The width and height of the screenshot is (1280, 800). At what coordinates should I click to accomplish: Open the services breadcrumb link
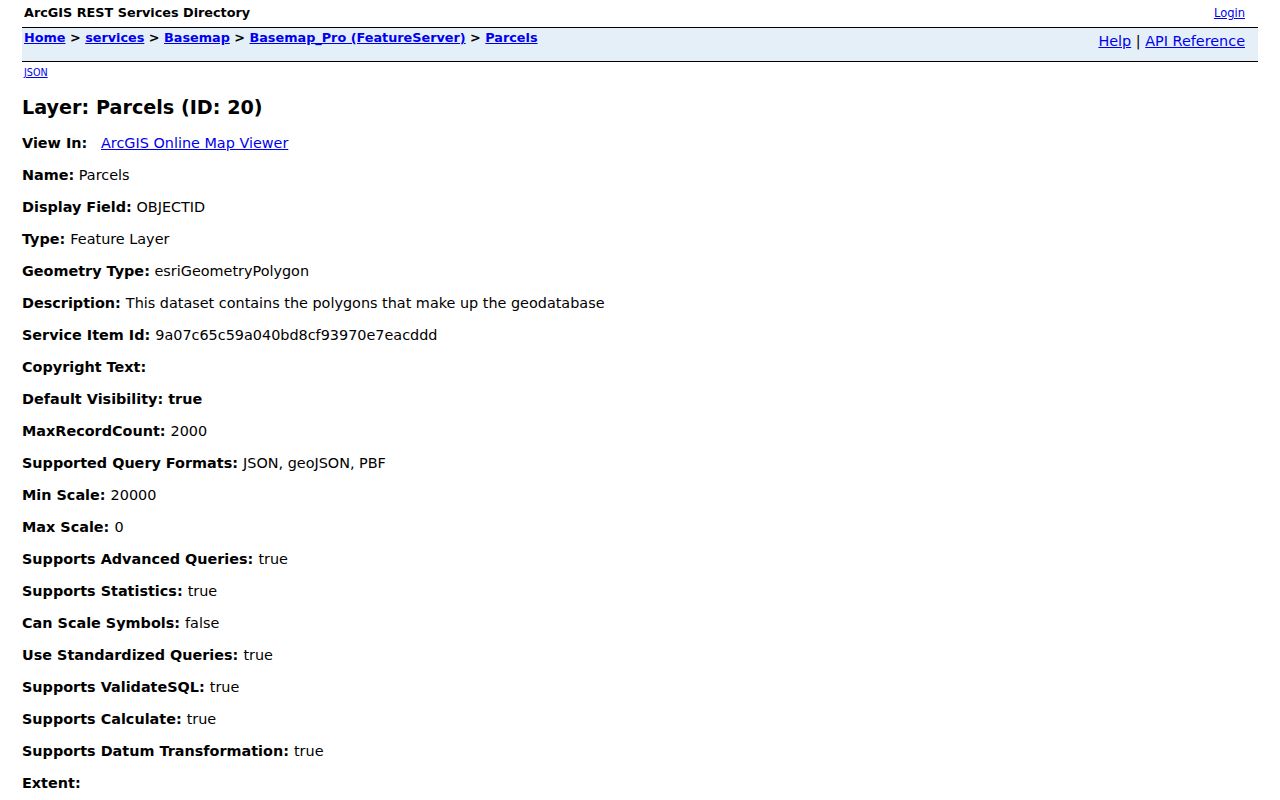tap(115, 38)
